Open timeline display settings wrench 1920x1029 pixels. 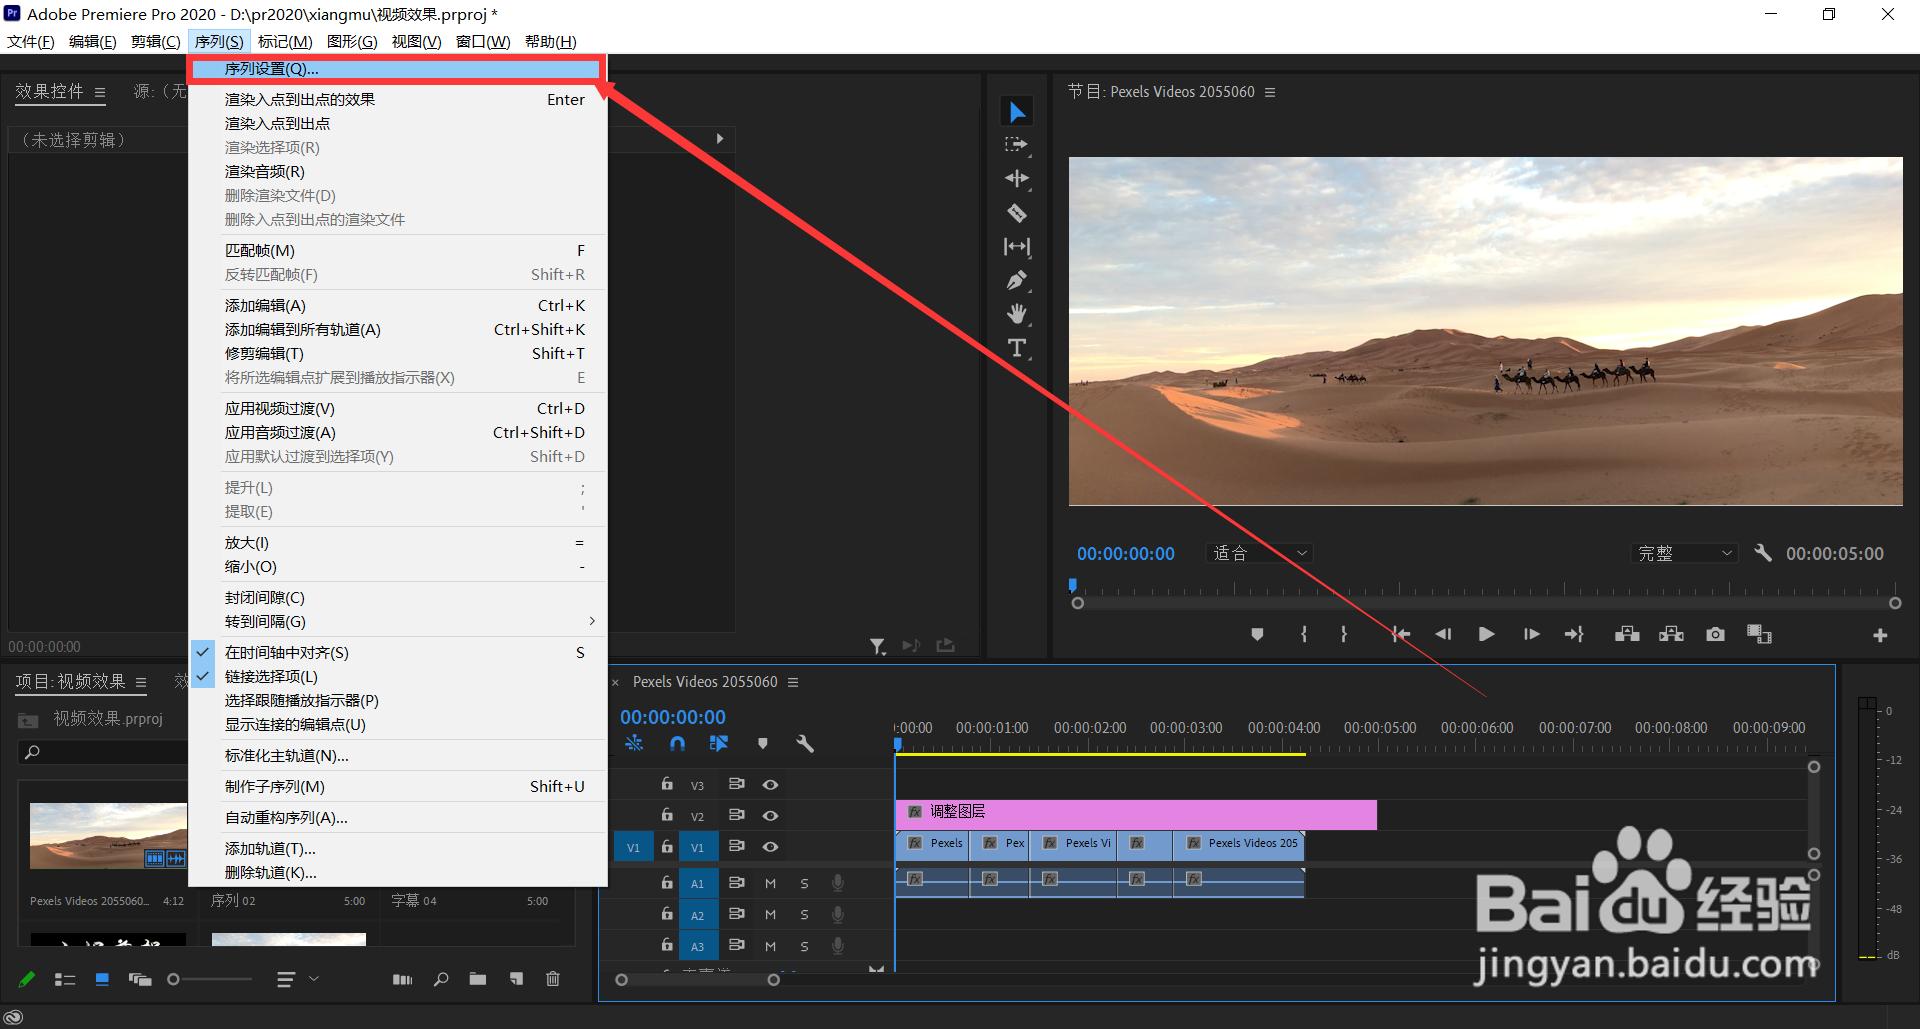coord(805,743)
